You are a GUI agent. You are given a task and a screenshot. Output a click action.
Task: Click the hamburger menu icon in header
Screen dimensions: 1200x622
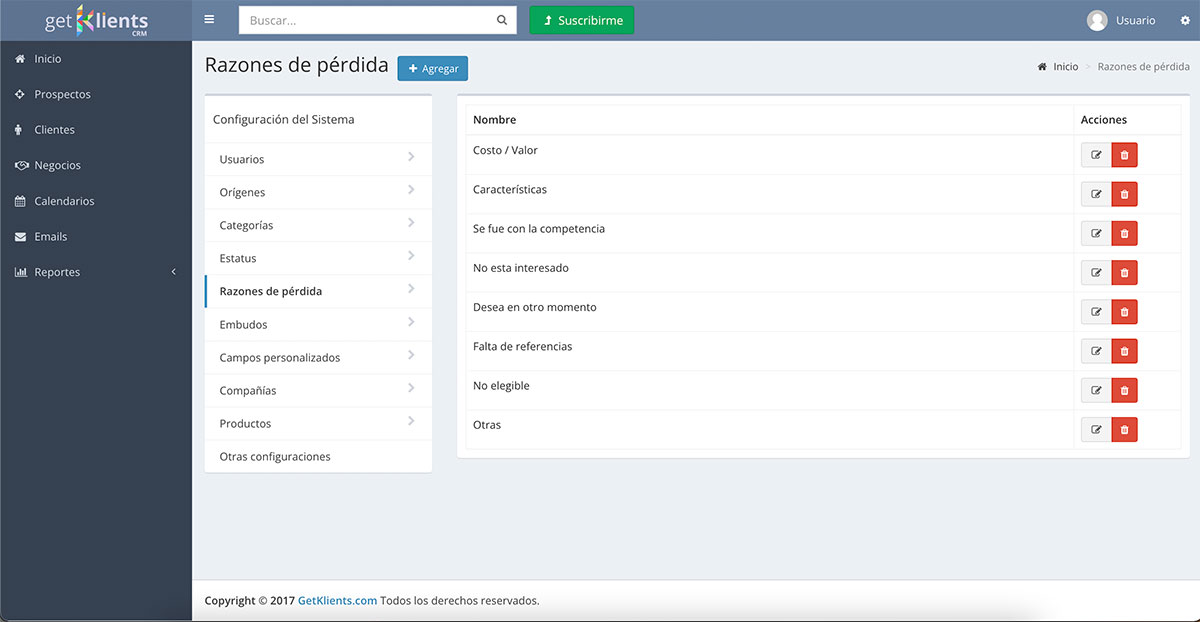click(209, 19)
